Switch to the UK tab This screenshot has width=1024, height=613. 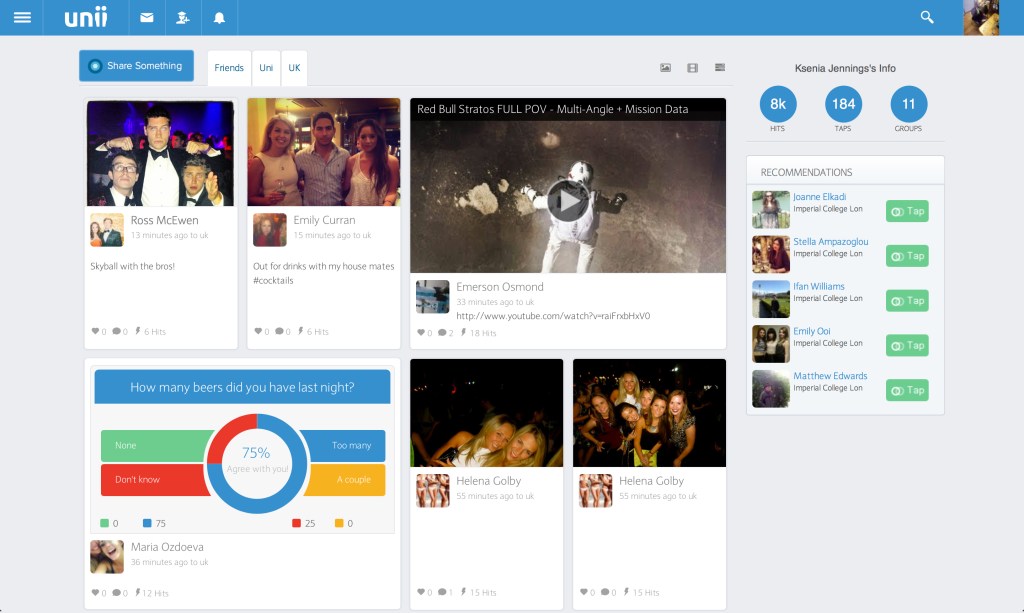295,68
